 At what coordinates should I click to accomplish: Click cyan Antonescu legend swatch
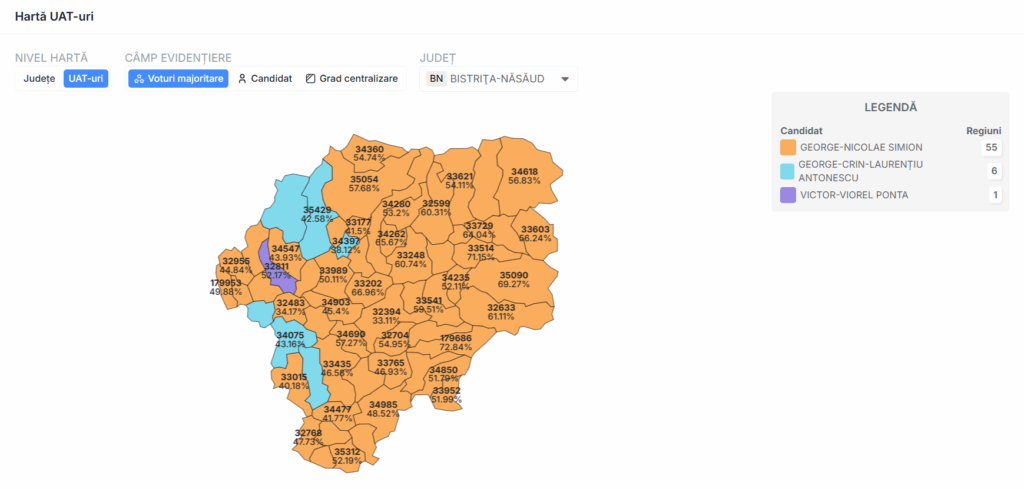[788, 171]
